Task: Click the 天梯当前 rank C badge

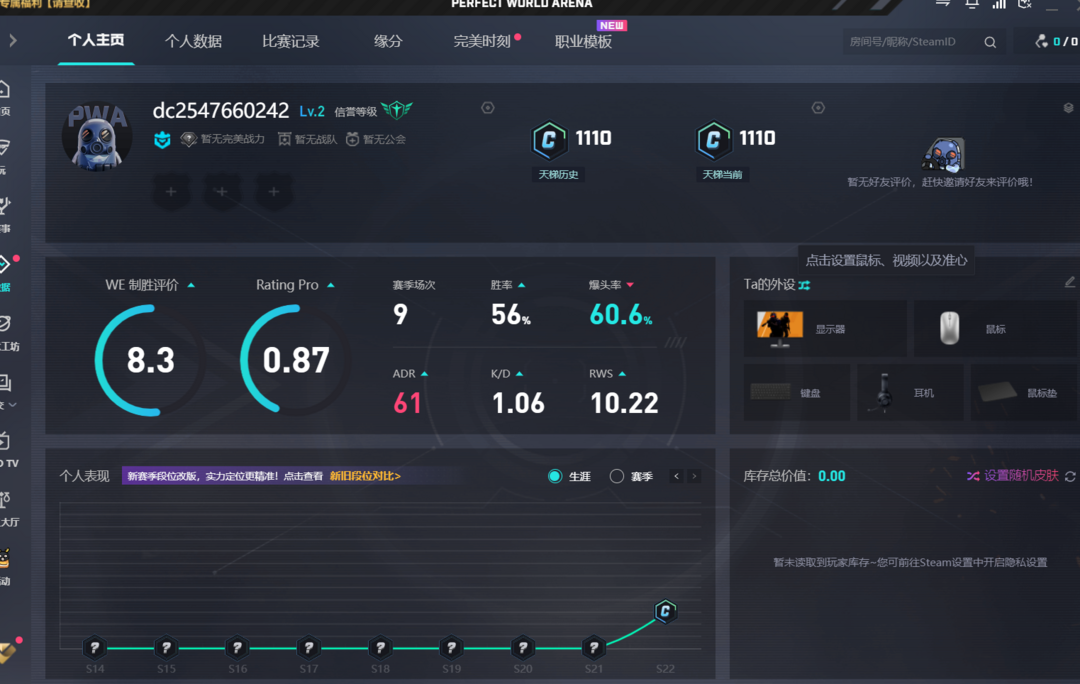Action: (x=712, y=141)
